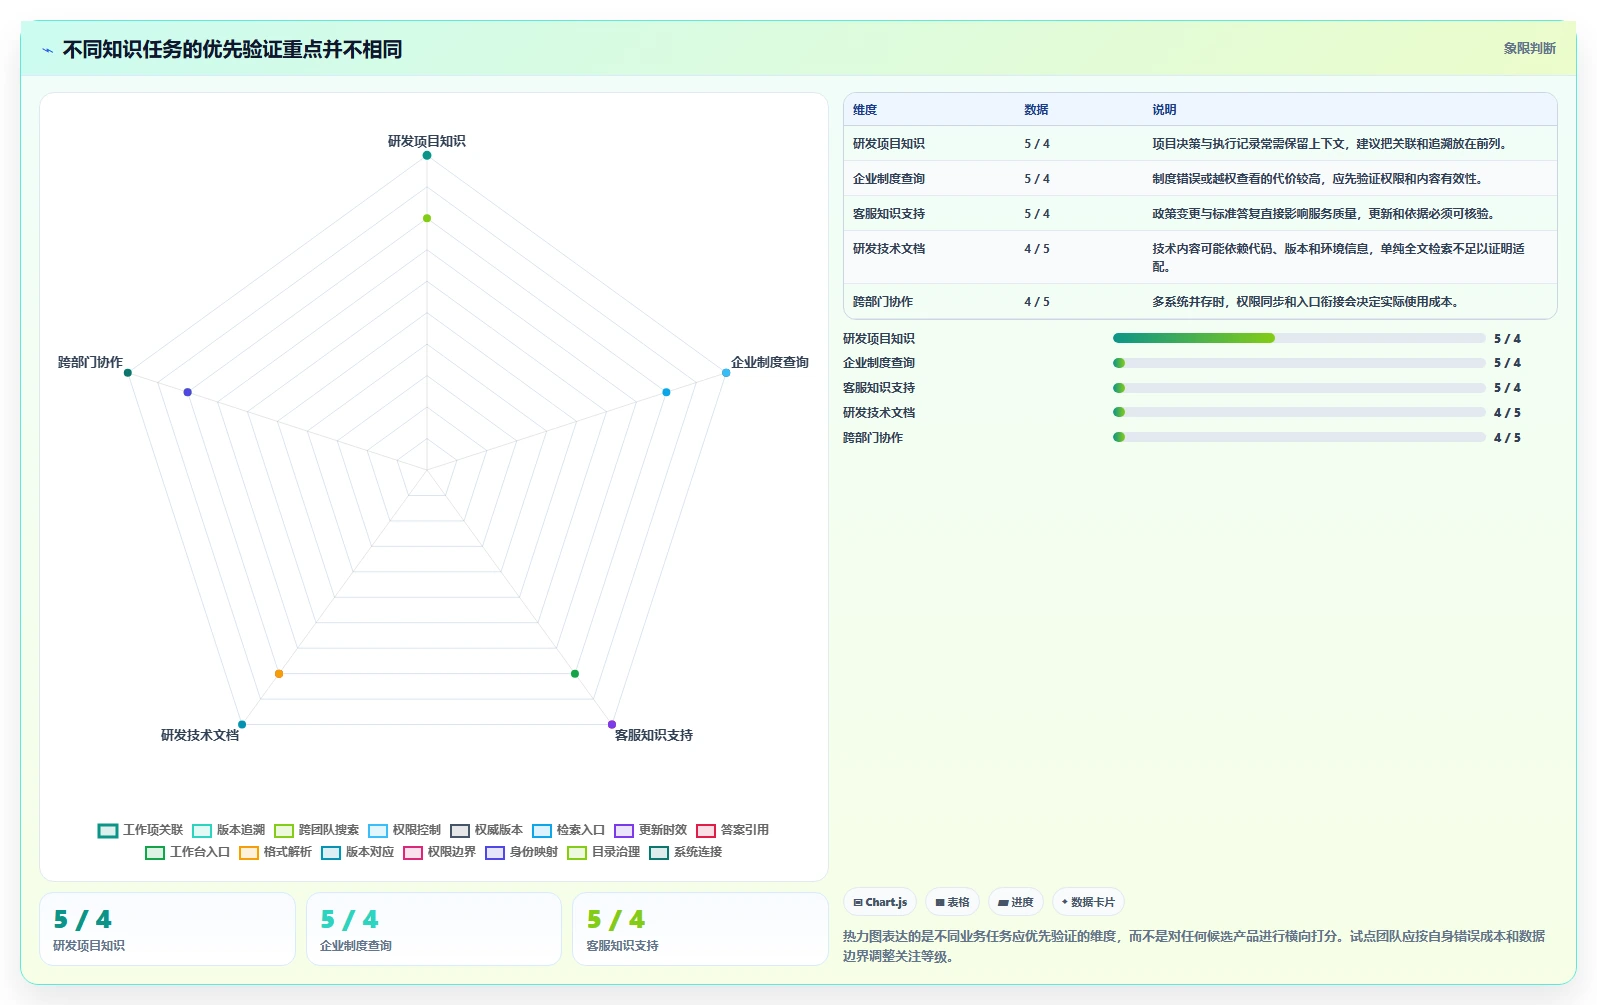Toggle the 跨团队搜索 legend series
Image resolution: width=1597 pixels, height=1005 pixels.
click(x=317, y=830)
